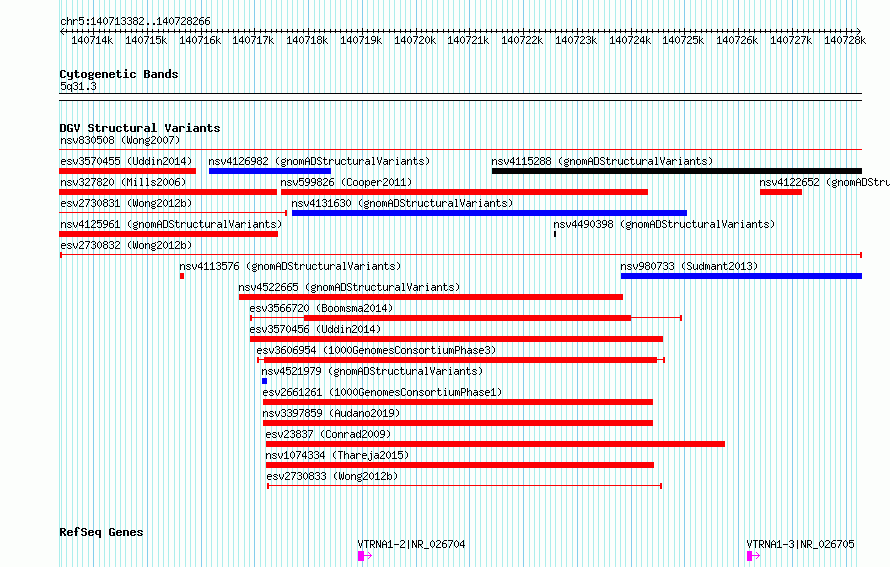Click esv2730833 (Wong2012b) label

[332, 476]
